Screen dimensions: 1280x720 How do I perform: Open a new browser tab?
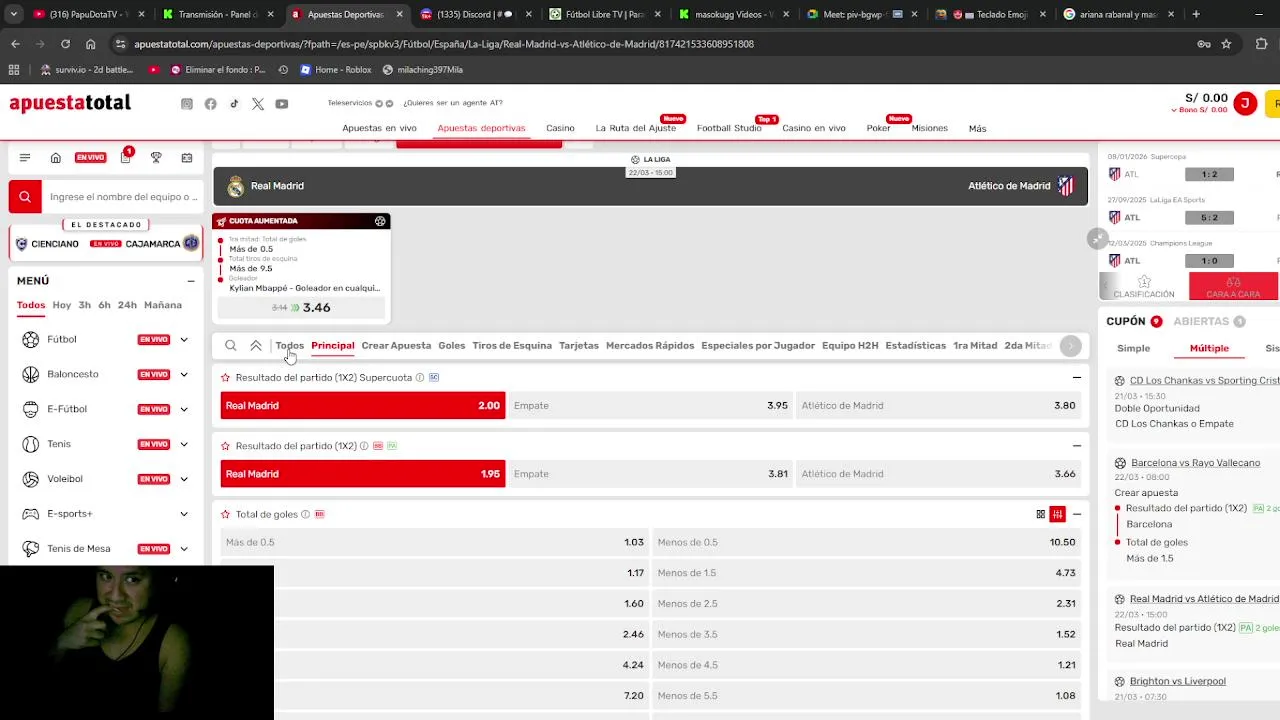1196,14
